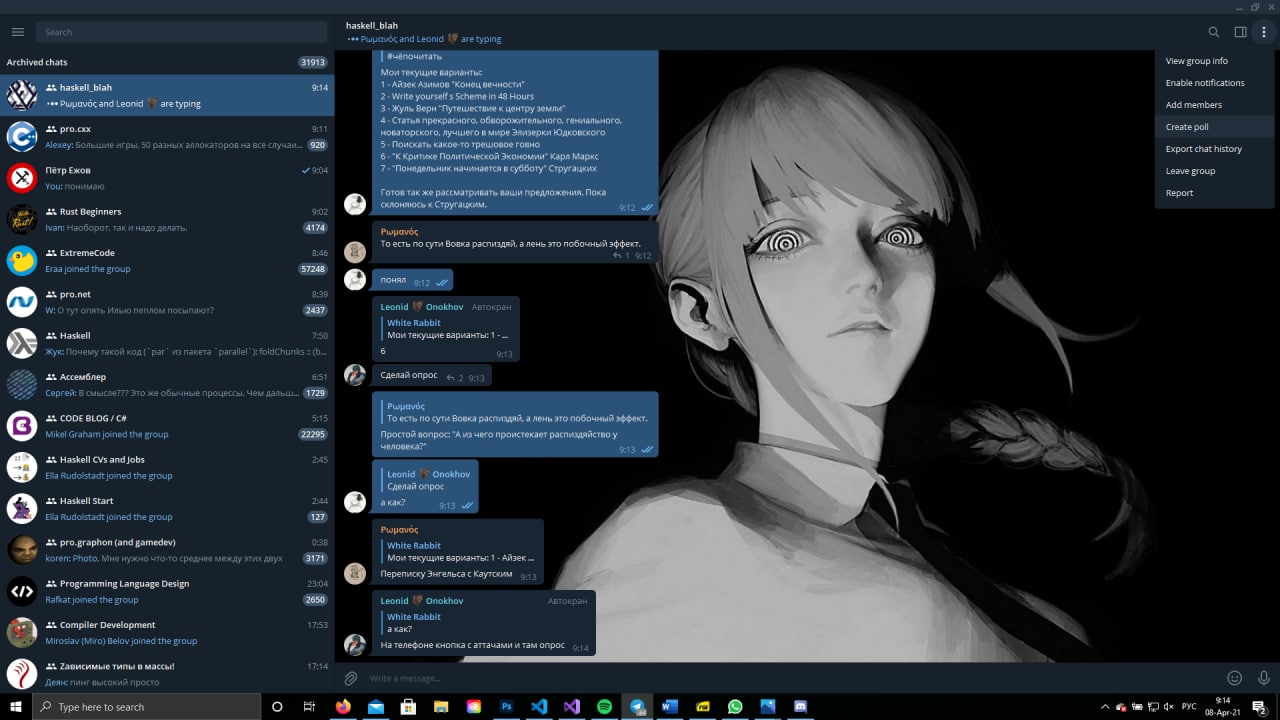Viewport: 1280px width, 720px height.
Task: Search within the haskell_blah chat
Action: [x=1214, y=32]
